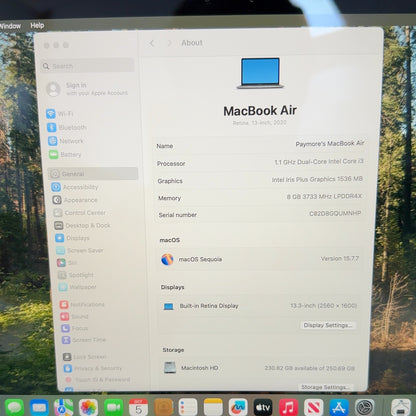Image resolution: width=416 pixels, height=416 pixels.
Task: Click the Built-in Retina Display row icon
Action: pos(168,306)
